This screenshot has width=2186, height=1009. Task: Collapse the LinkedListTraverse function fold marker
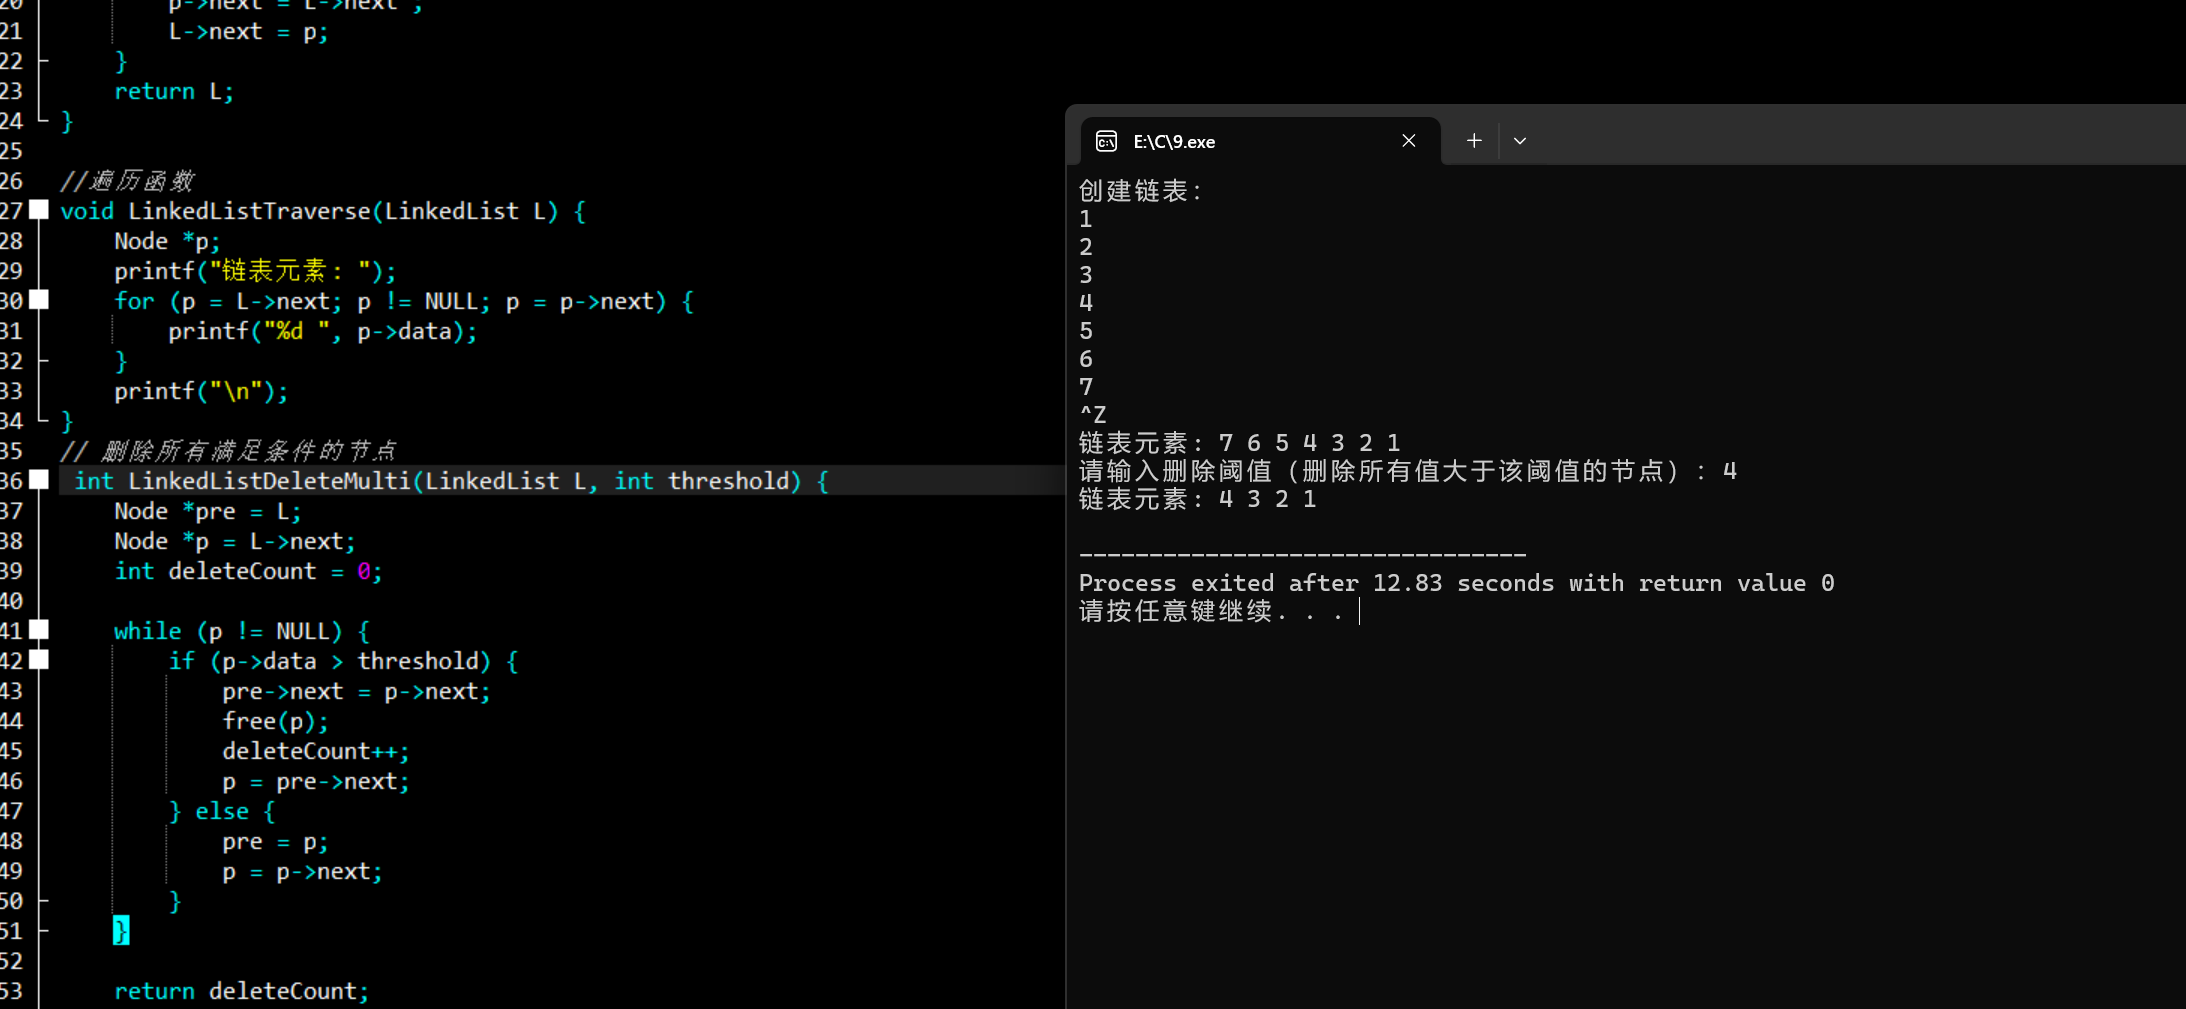pos(39,210)
